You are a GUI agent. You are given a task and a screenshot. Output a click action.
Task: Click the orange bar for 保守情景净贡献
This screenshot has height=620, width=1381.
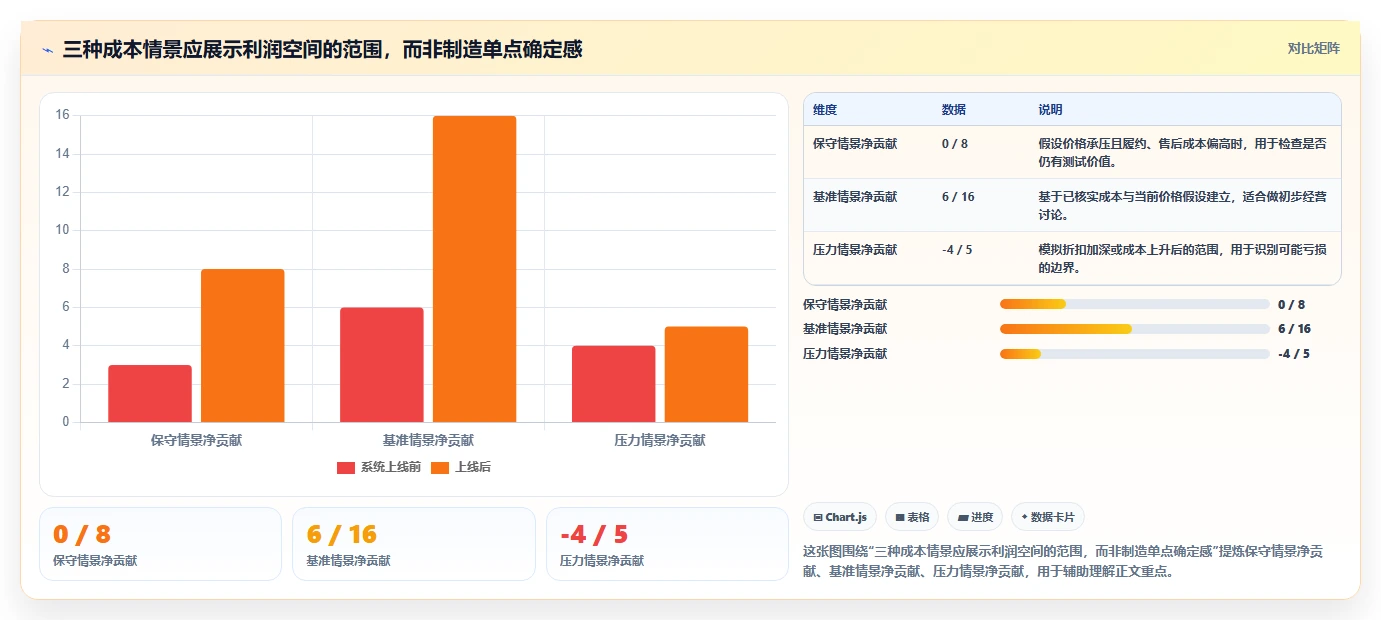(243, 346)
